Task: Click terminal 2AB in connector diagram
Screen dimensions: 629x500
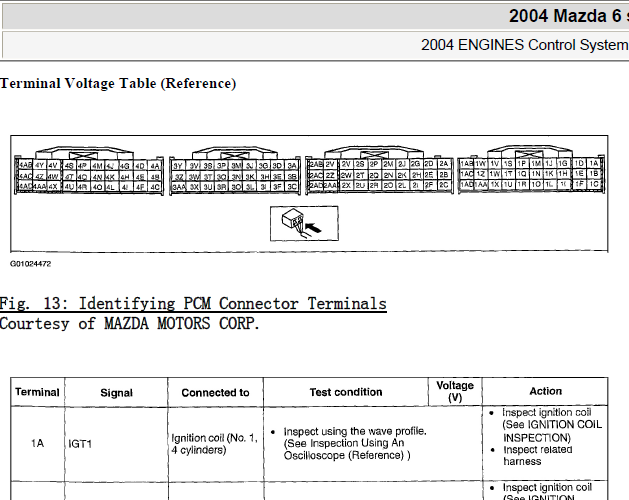Action: click(316, 164)
